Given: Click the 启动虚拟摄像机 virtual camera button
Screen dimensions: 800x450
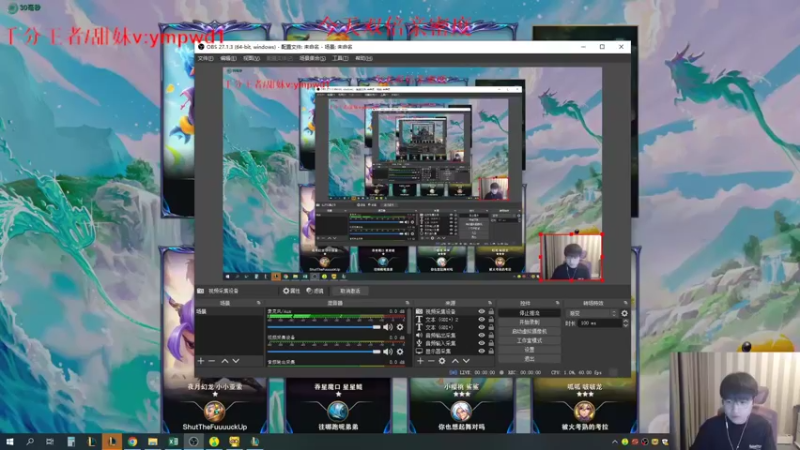Looking at the screenshot, I should coord(529,332).
